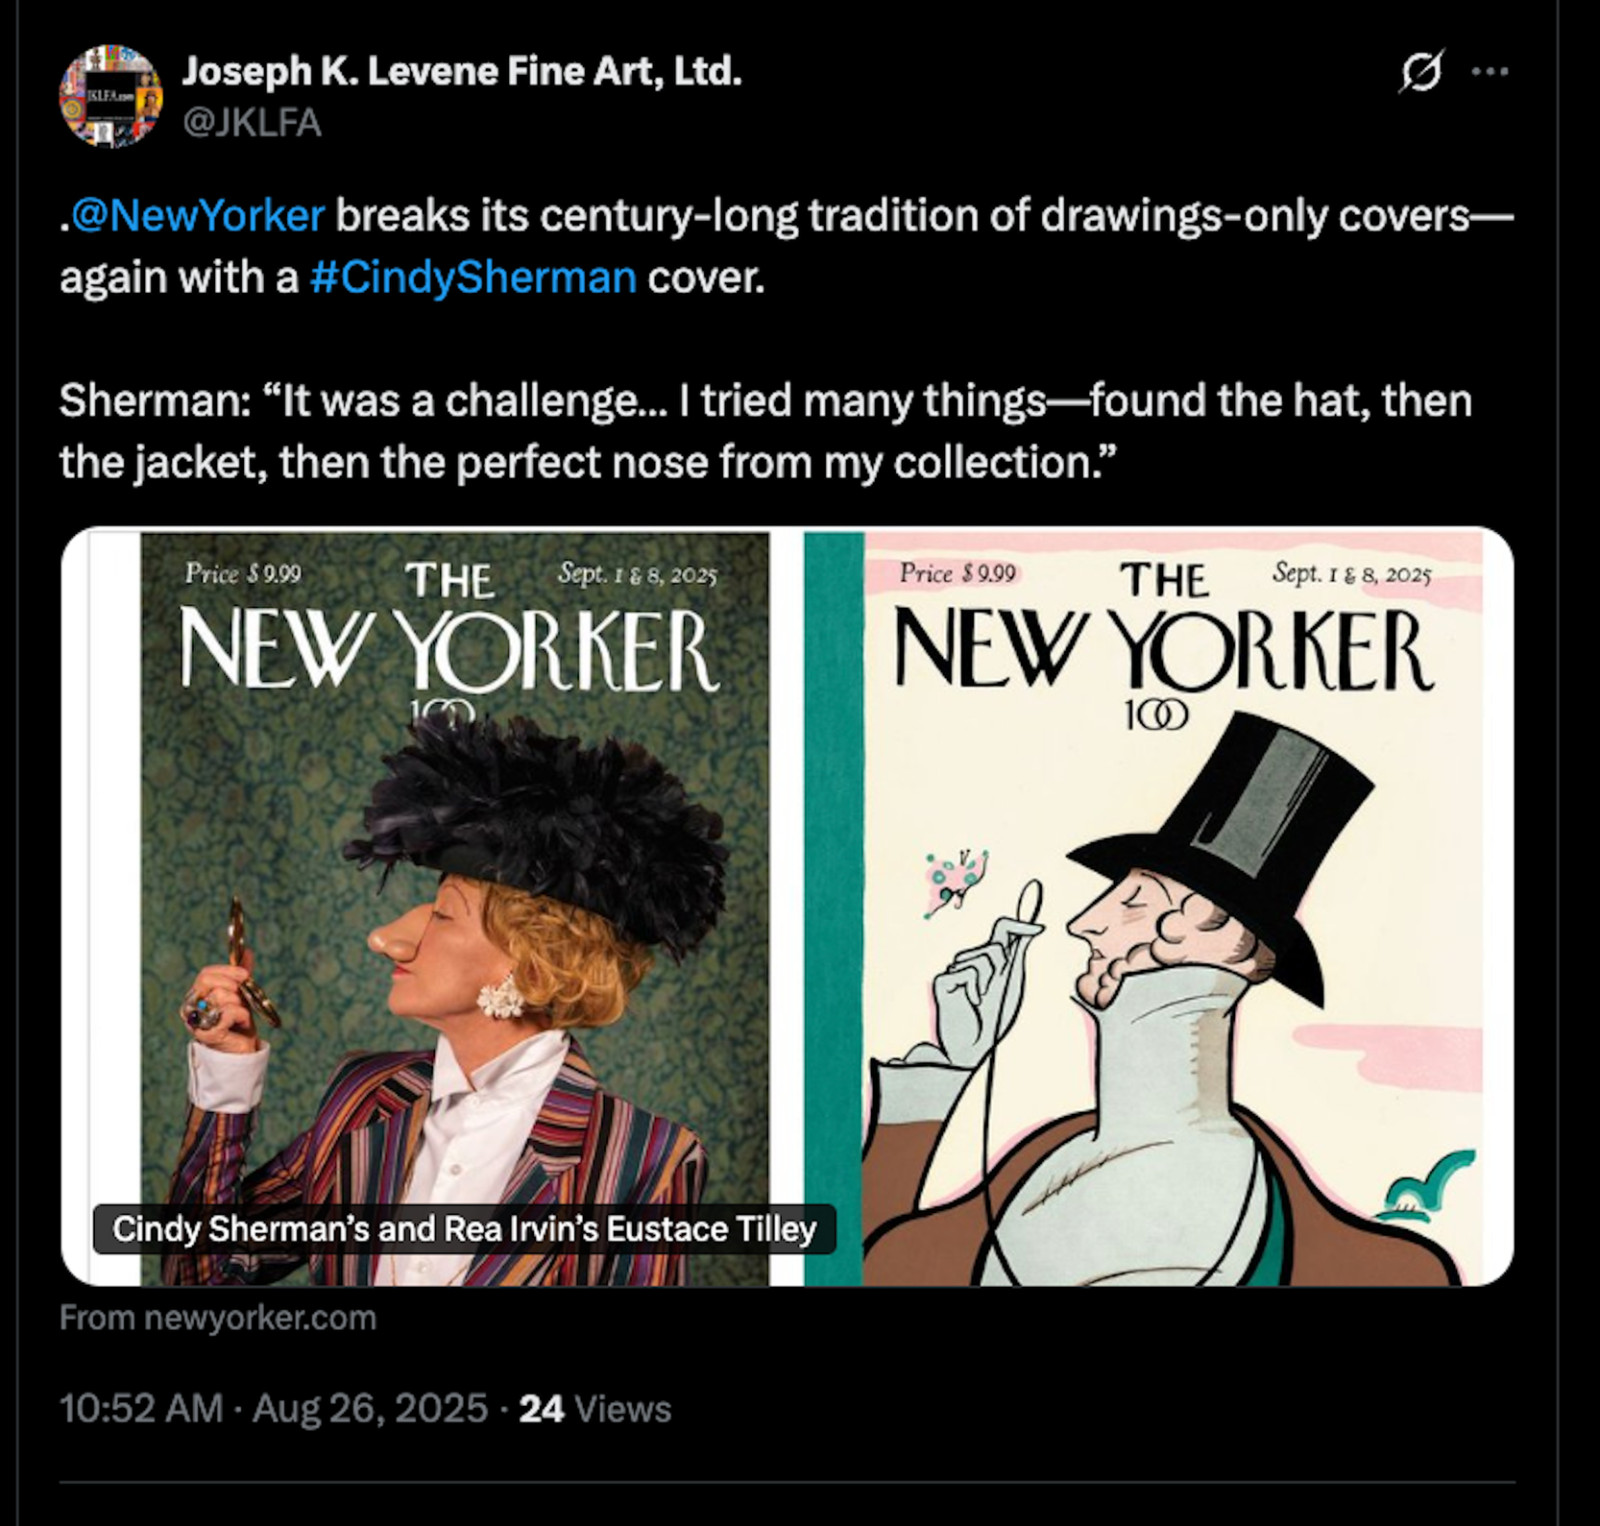Open the Cindy Sherman photo cover
This screenshot has height=1526, width=1600.
point(455,908)
